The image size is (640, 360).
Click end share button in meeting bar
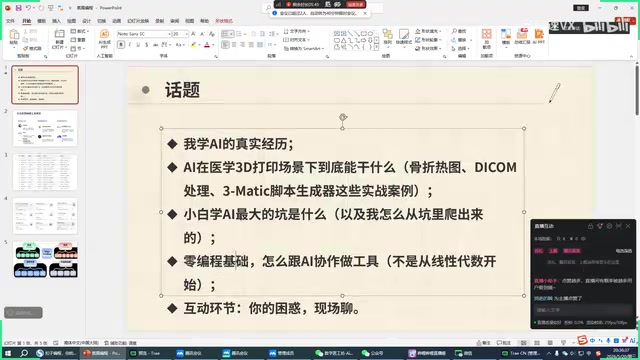pyautogui.click(x=355, y=4)
